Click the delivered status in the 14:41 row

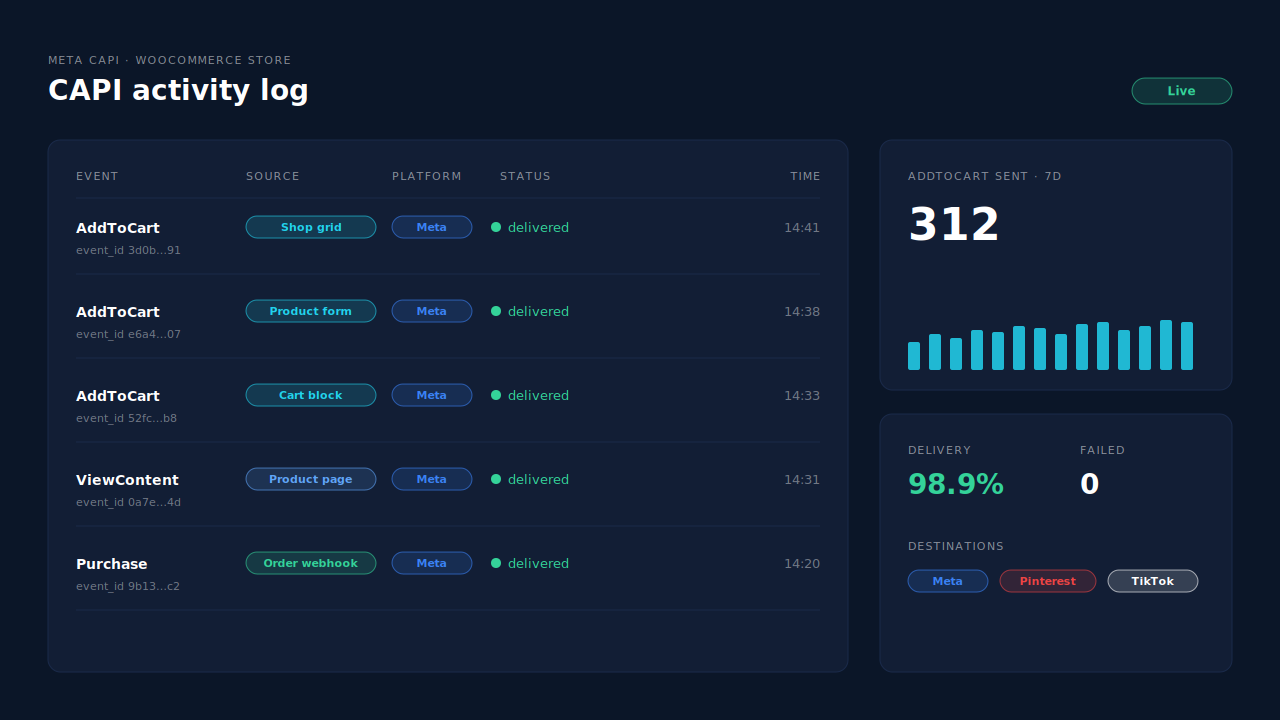tap(538, 227)
